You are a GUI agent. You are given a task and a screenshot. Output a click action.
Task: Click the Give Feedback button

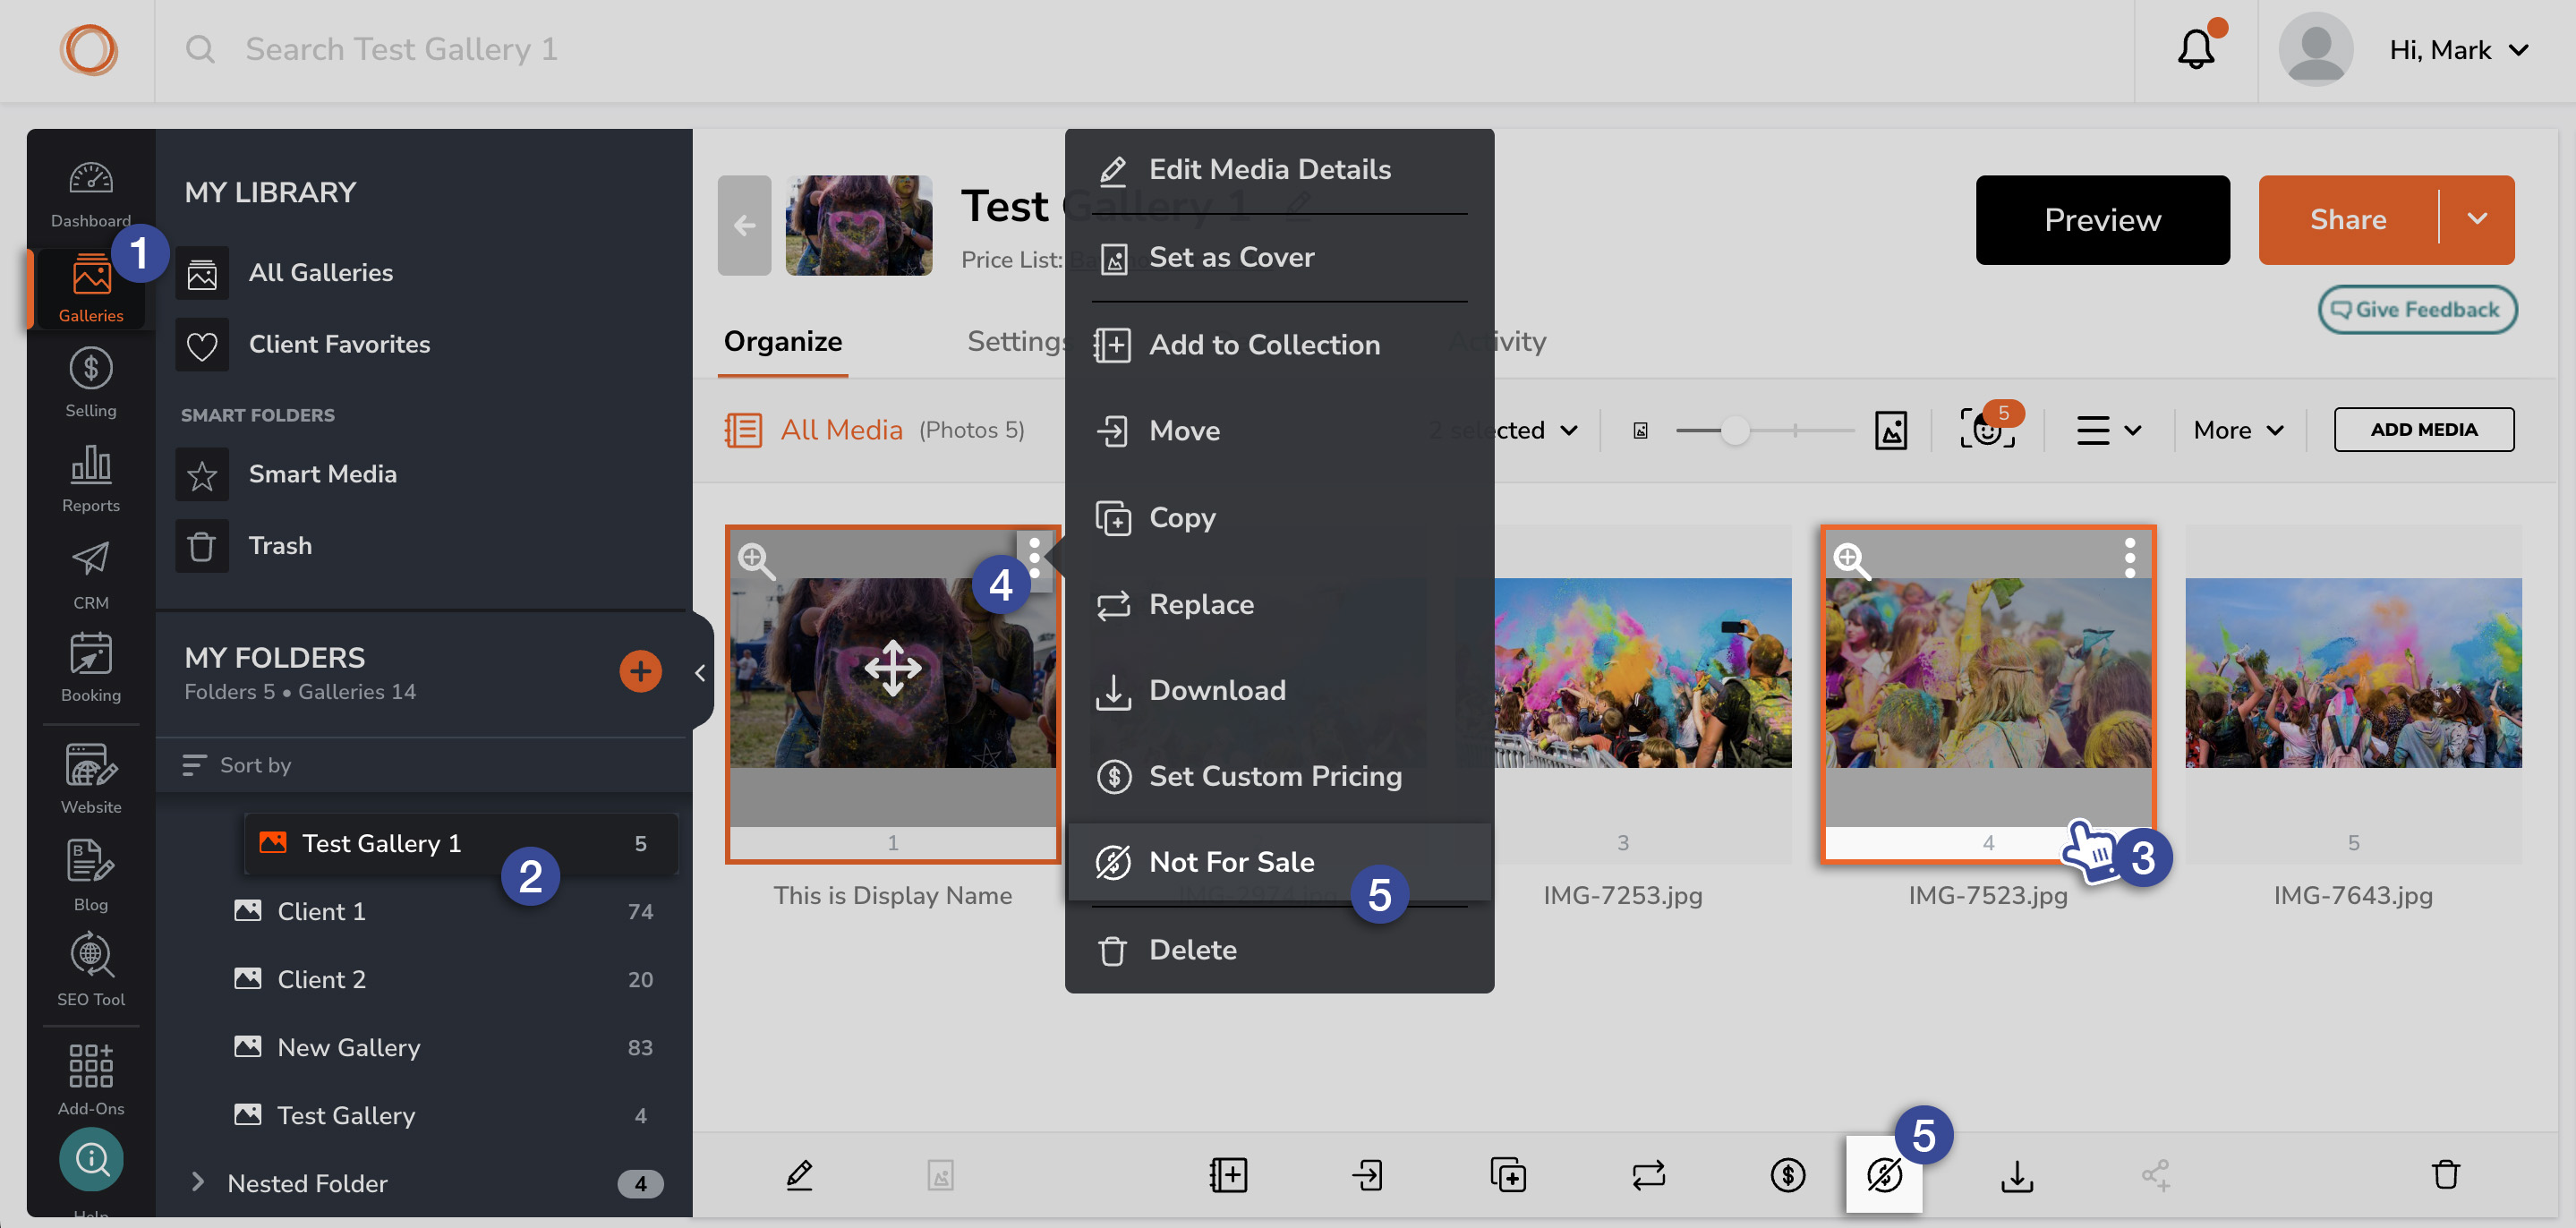click(x=2416, y=309)
